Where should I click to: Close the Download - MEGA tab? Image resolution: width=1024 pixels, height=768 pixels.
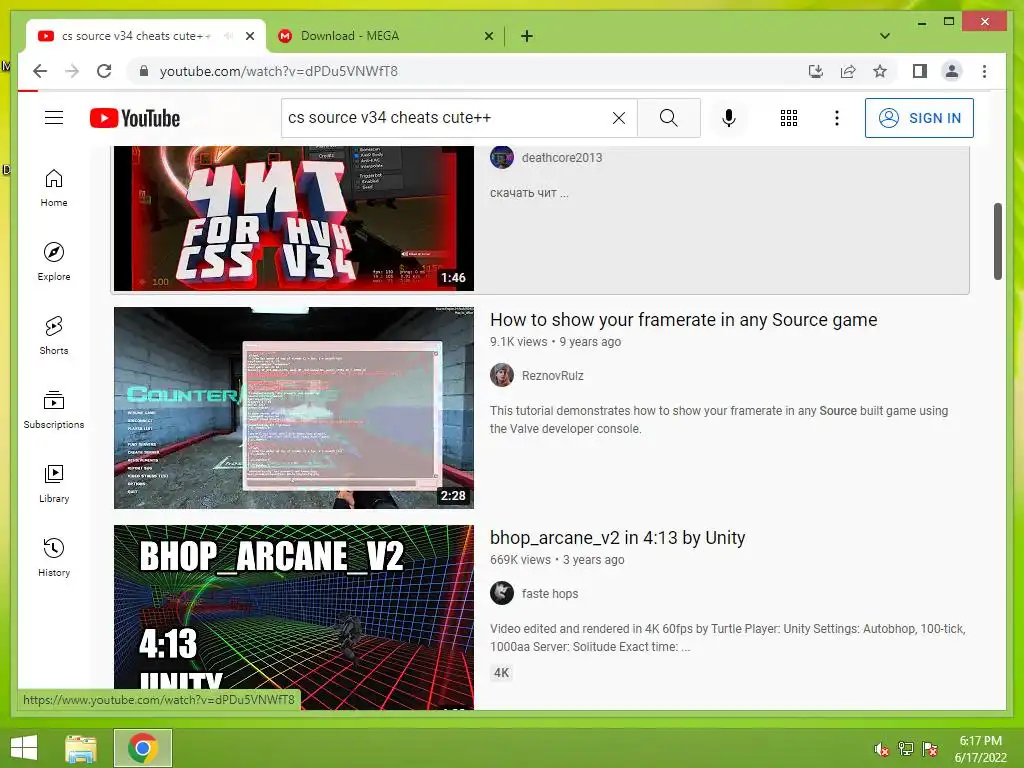pos(488,36)
